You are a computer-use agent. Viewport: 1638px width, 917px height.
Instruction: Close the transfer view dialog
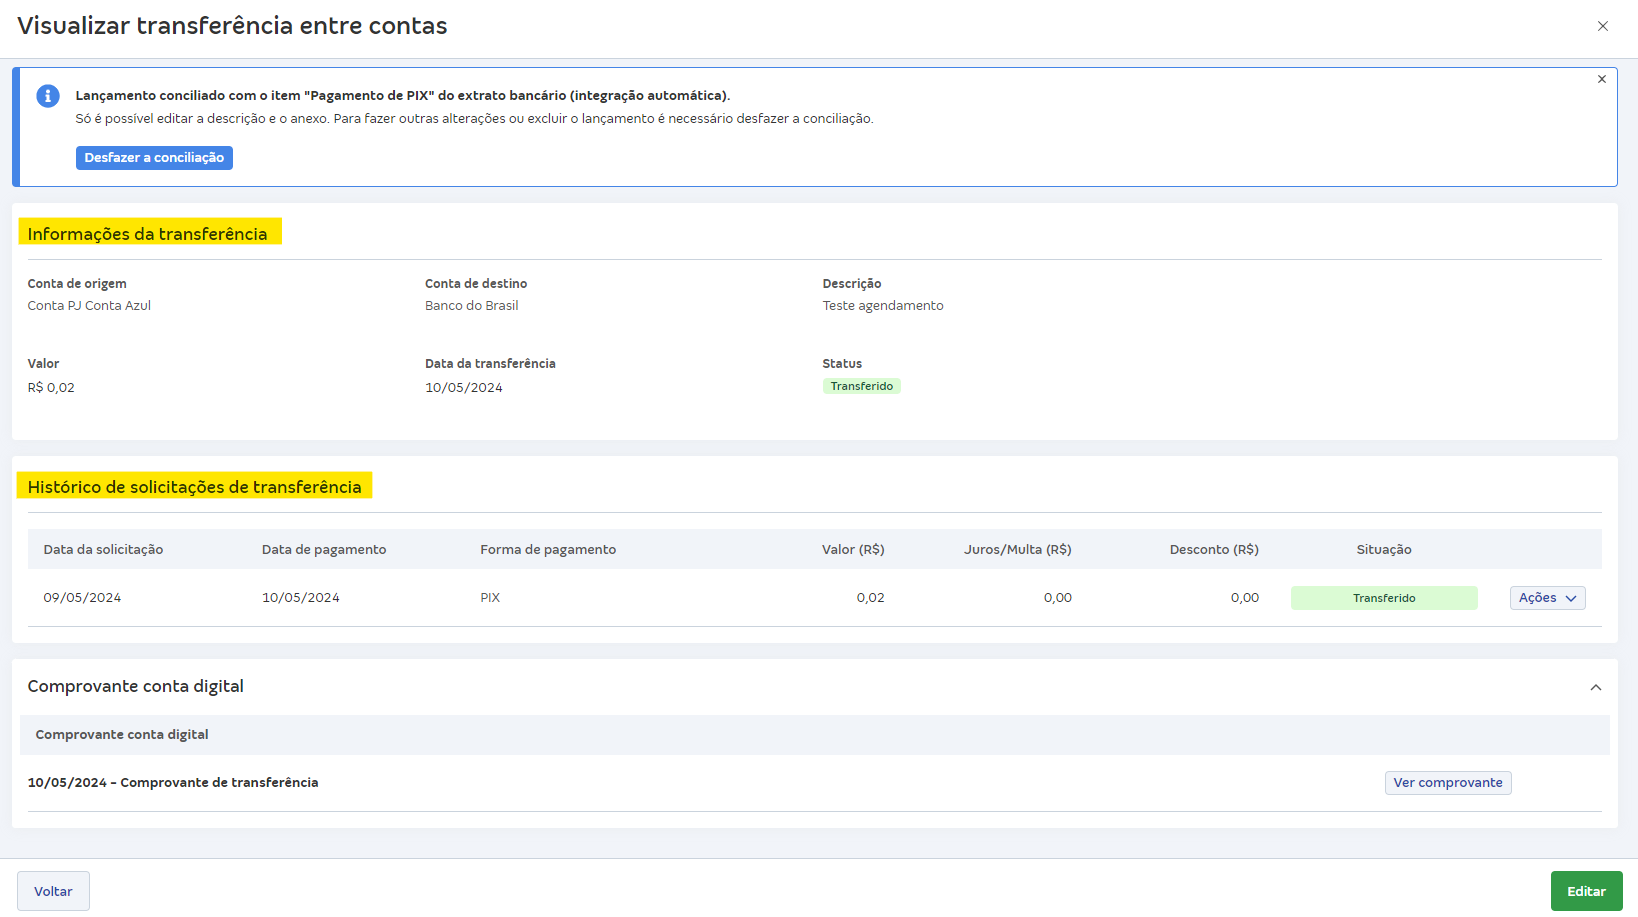(1602, 26)
